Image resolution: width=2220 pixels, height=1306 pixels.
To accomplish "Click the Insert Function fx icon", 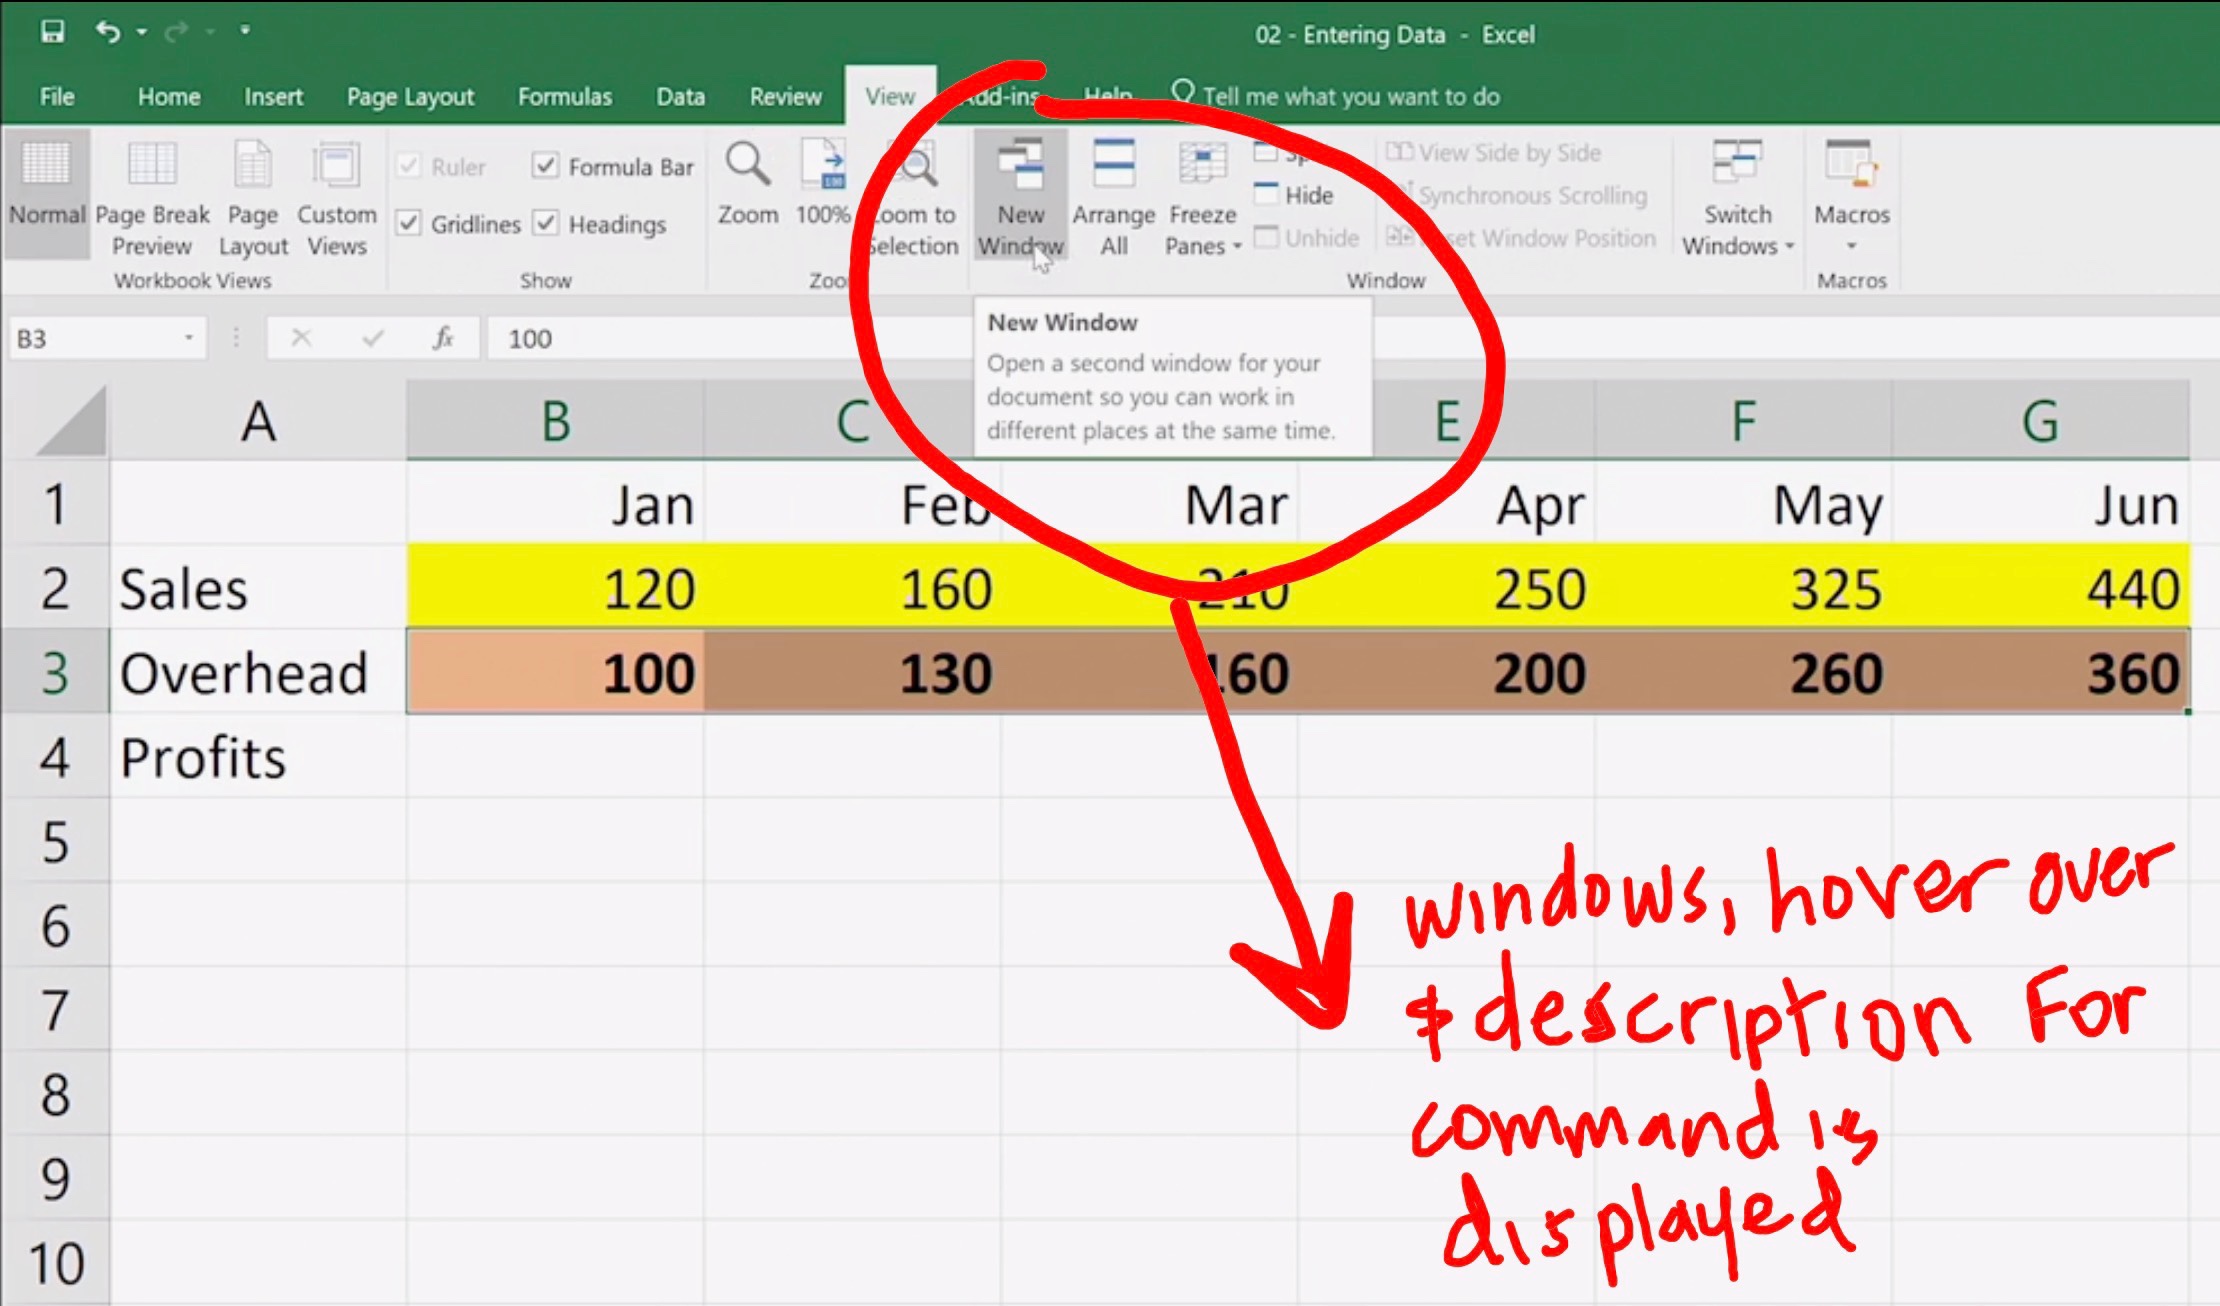I will tap(443, 339).
